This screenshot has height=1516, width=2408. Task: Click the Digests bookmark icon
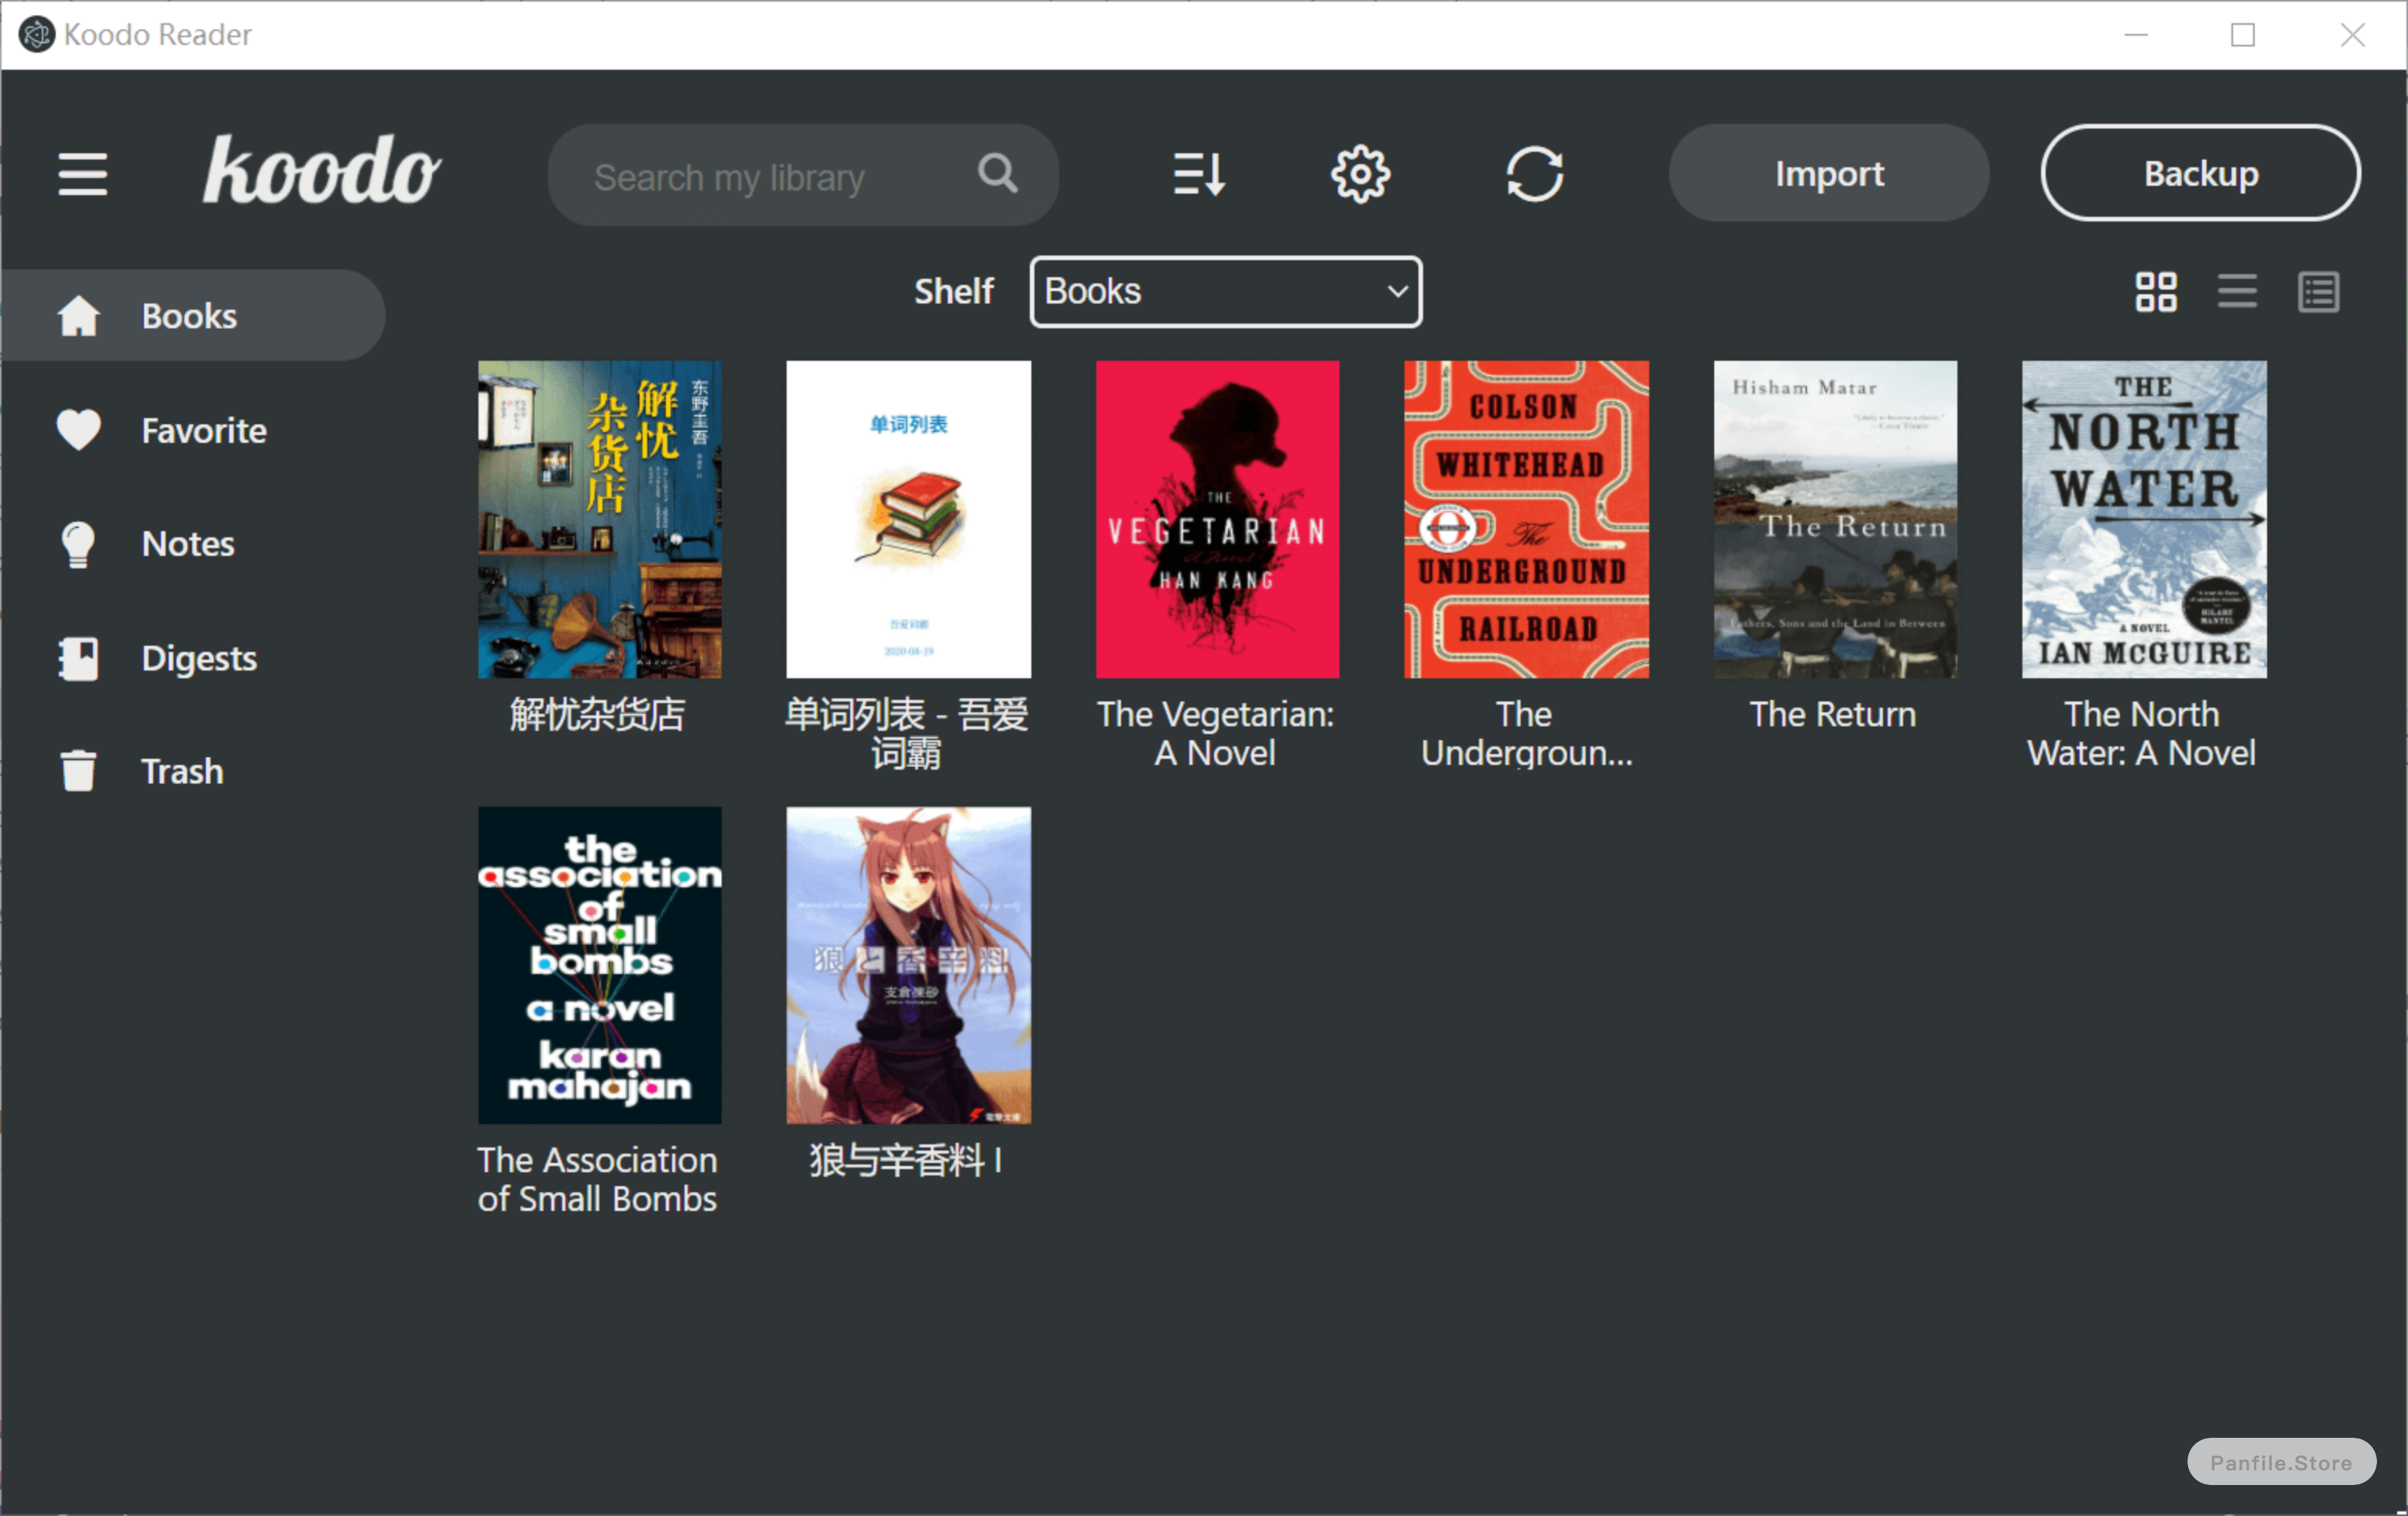[x=78, y=658]
